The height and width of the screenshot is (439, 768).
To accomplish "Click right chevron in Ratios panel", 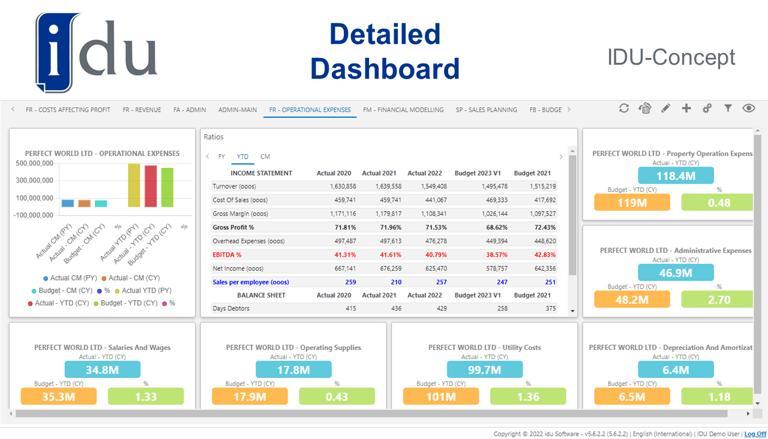I will tap(561, 157).
